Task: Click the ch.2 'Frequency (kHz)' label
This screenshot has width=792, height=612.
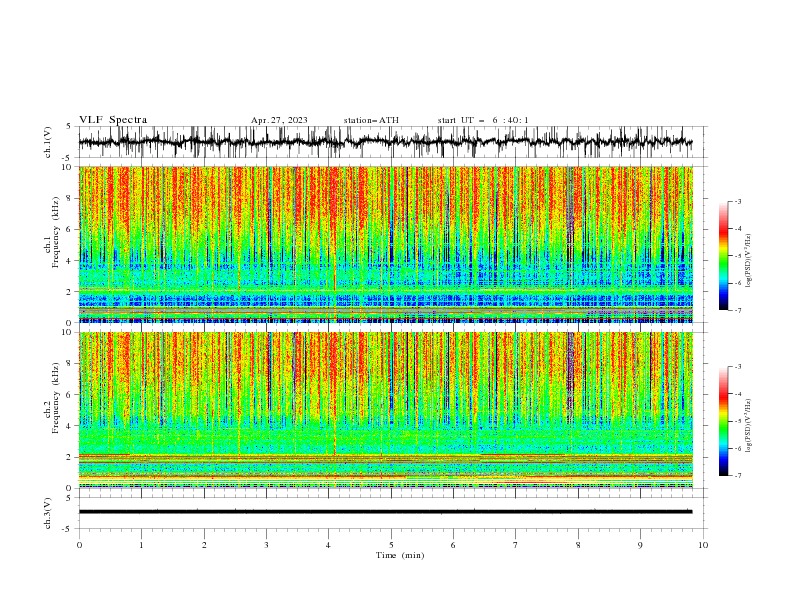Action: (x=56, y=398)
